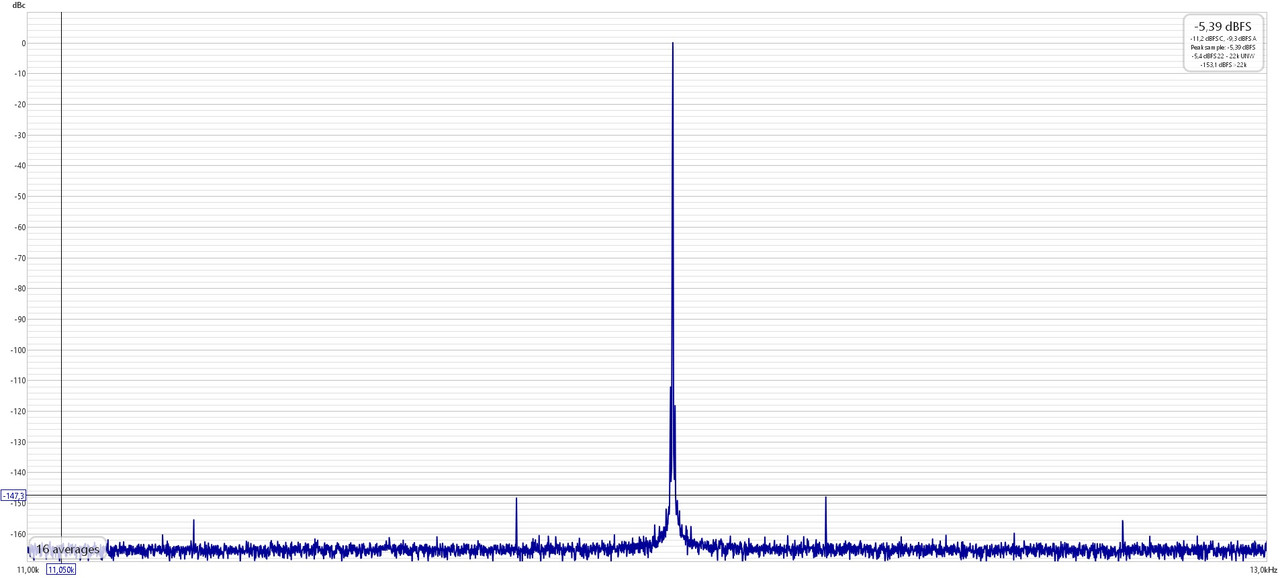1280x578 pixels.
Task: Click the -160 tick on vertical axis
Action: pos(17,534)
